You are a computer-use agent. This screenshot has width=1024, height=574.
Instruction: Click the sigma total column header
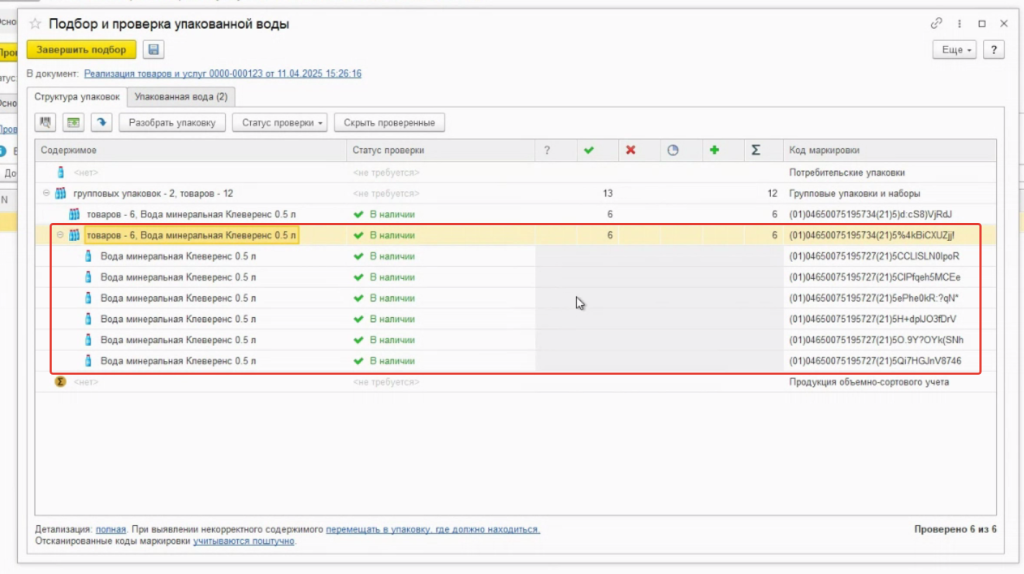pyautogui.click(x=756, y=150)
